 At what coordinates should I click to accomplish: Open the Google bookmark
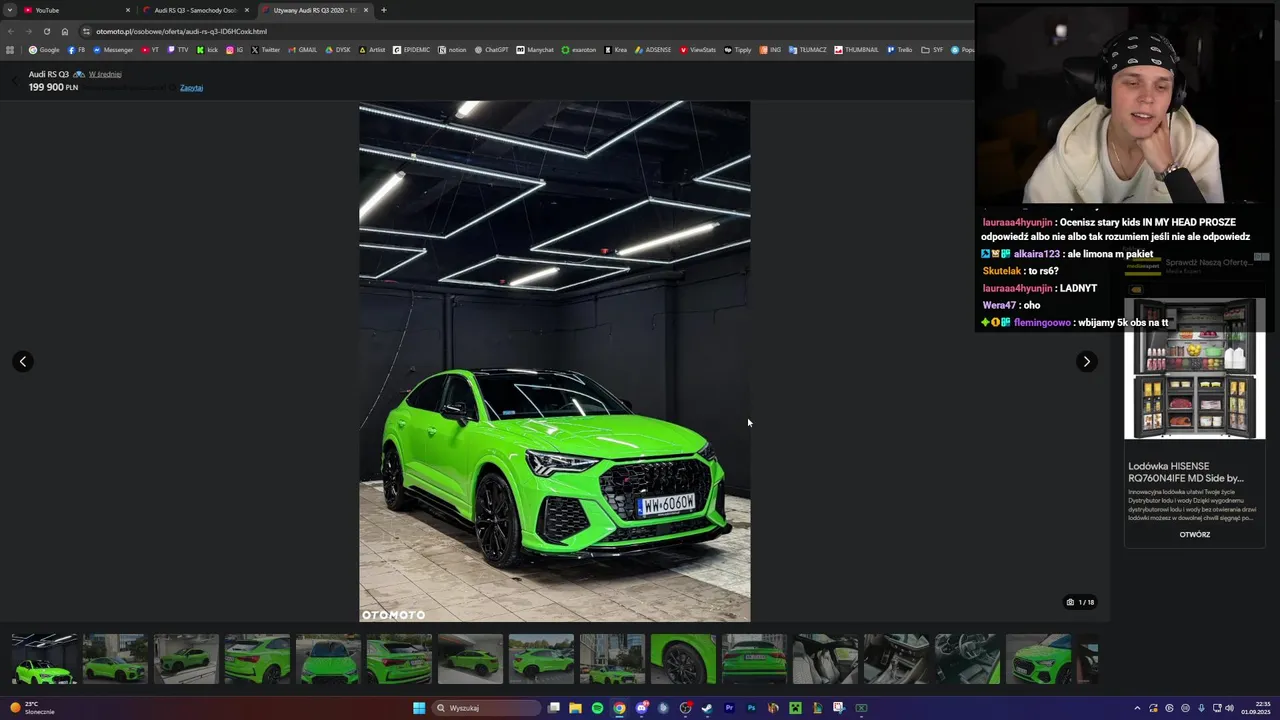[44, 50]
